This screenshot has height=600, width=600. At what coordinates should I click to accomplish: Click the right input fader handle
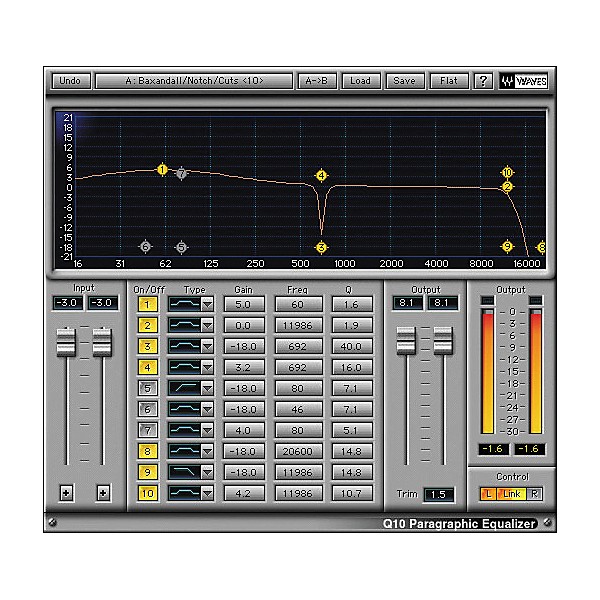pyautogui.click(x=102, y=342)
